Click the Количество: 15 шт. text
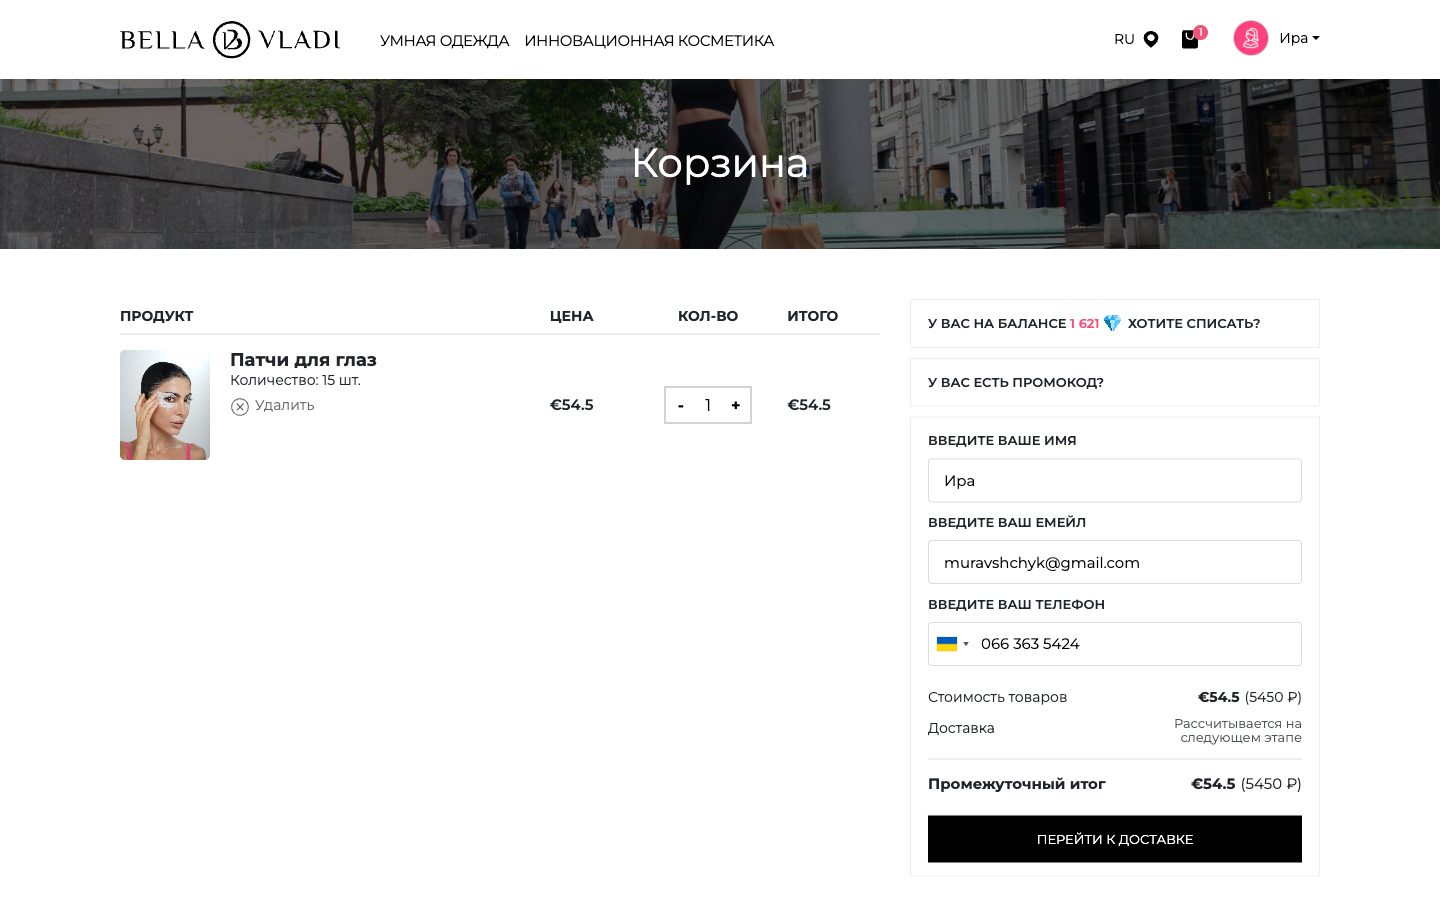Image resolution: width=1440 pixels, height=900 pixels. click(x=295, y=380)
